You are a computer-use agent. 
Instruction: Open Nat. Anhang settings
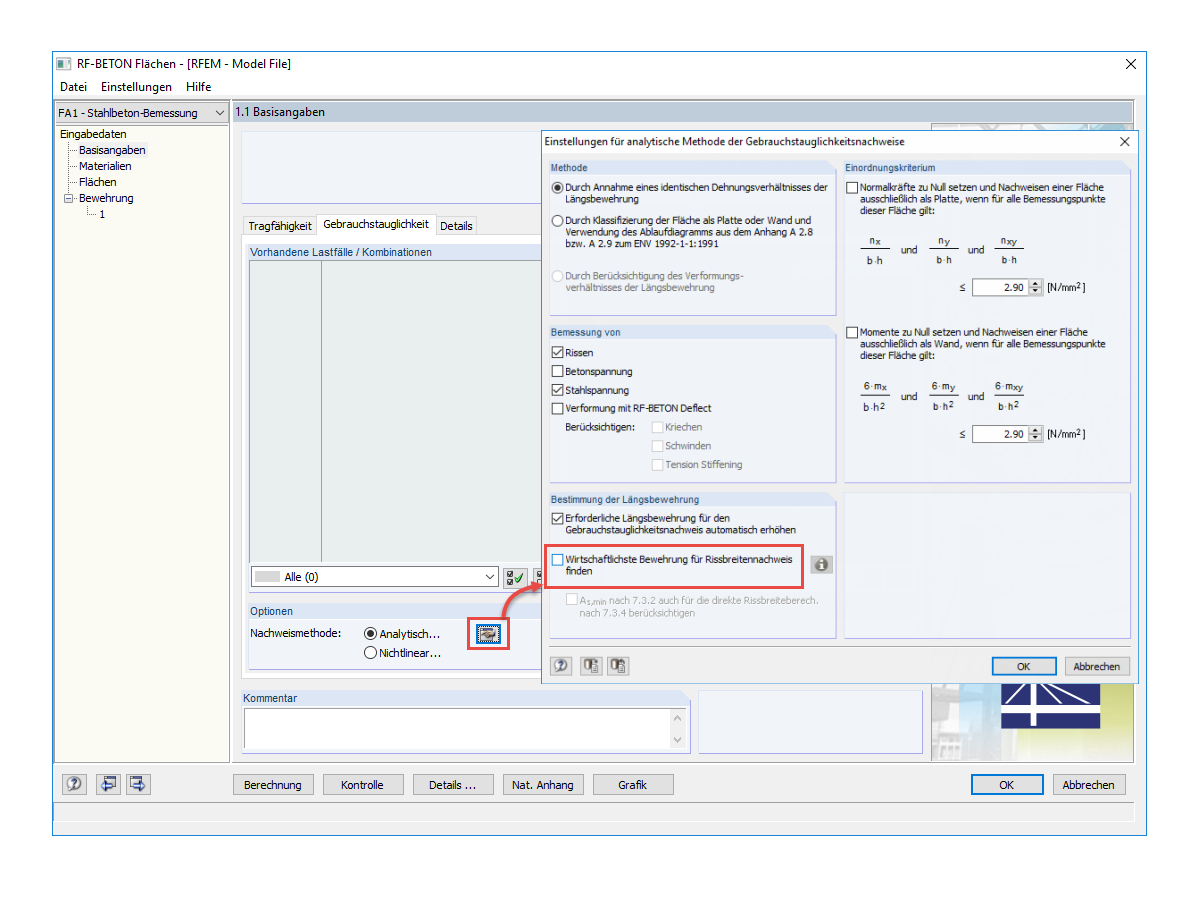(x=543, y=785)
